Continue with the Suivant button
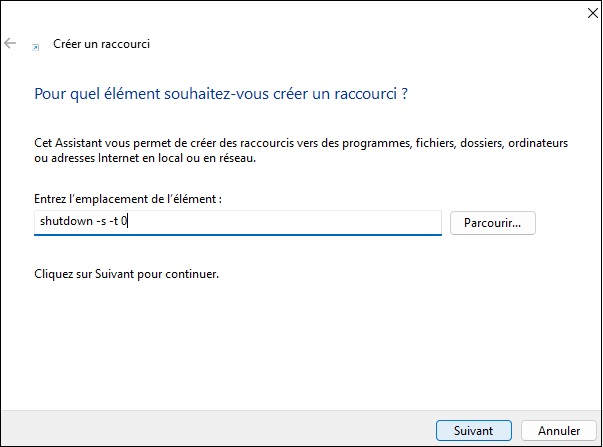Image resolution: width=603 pixels, height=447 pixels. coord(474,430)
